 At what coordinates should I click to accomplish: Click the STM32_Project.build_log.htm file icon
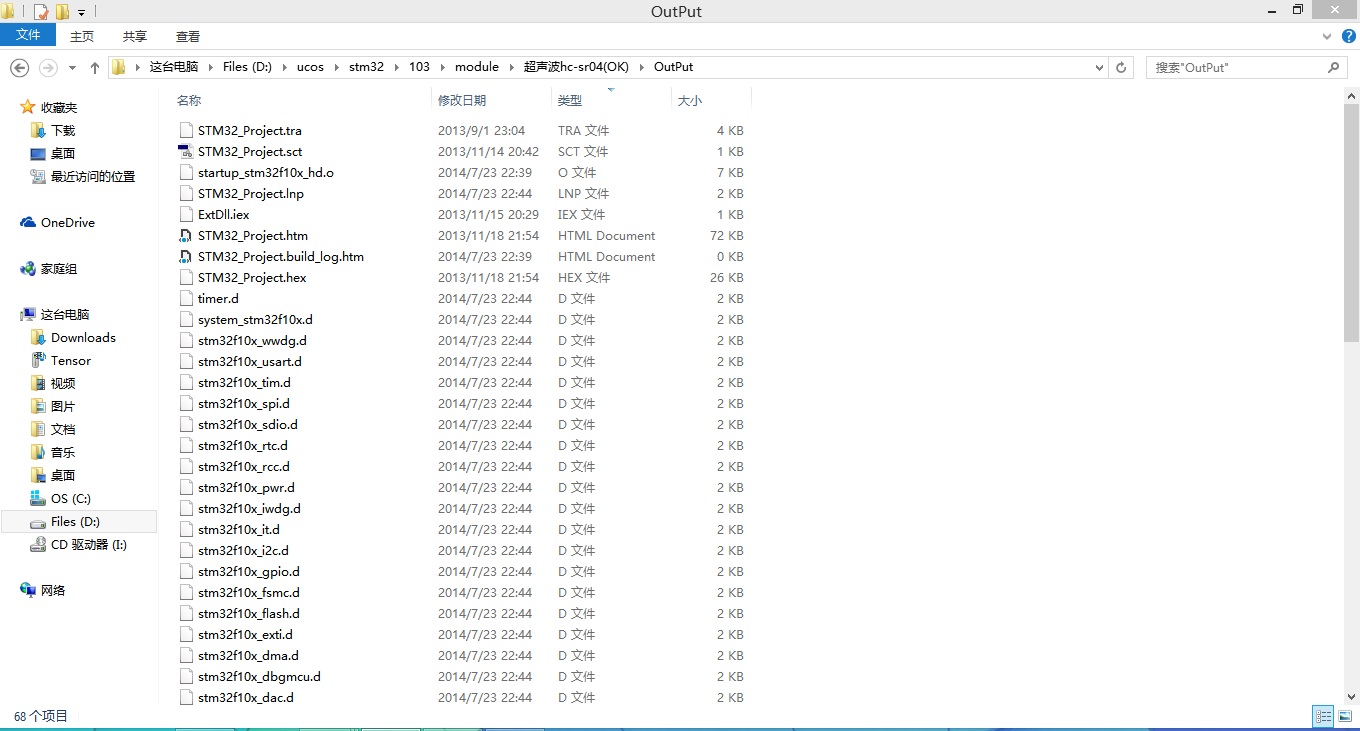185,256
